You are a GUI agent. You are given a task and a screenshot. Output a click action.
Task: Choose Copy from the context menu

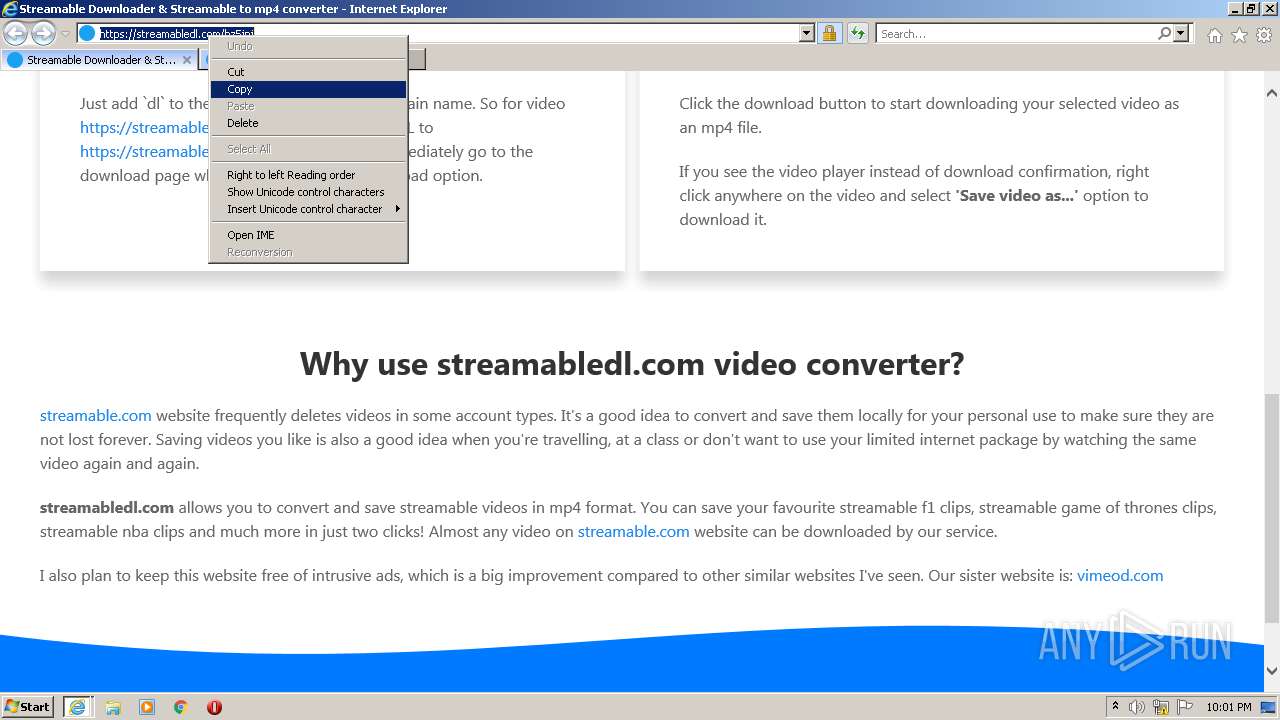[x=308, y=89]
